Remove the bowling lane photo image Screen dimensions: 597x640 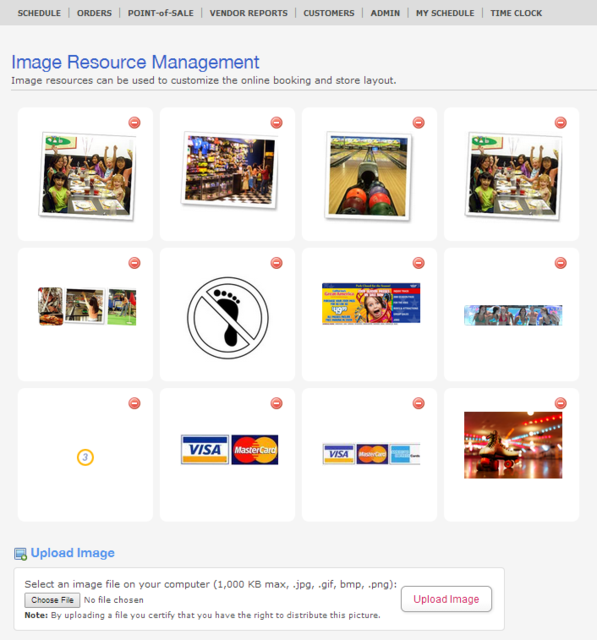(x=418, y=122)
